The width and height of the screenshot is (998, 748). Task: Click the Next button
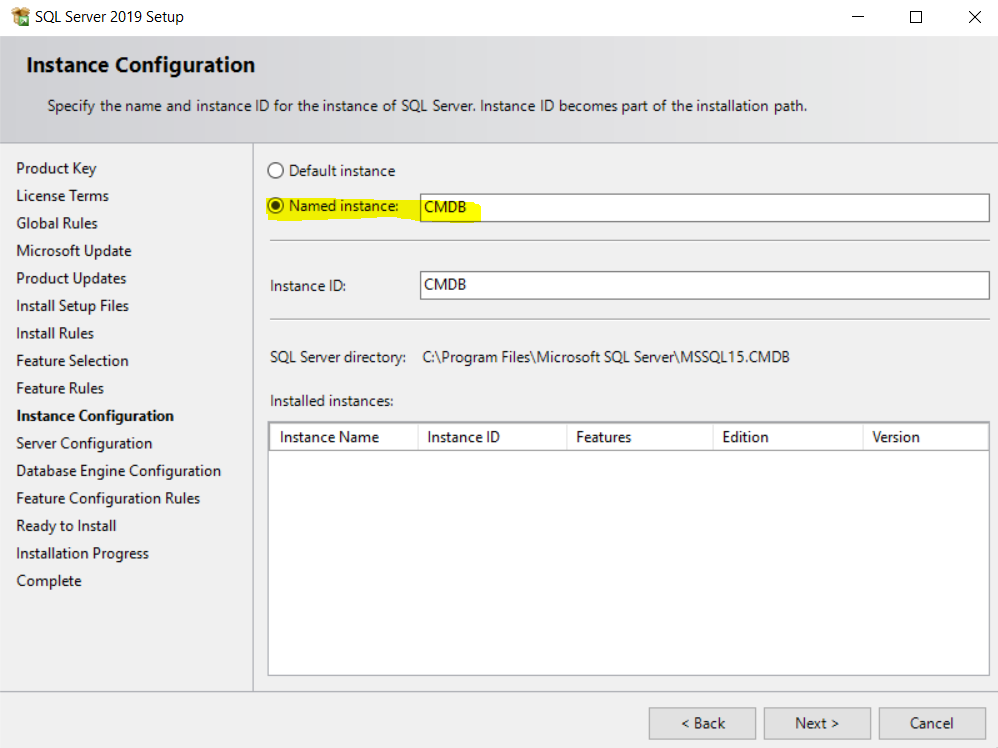[817, 723]
